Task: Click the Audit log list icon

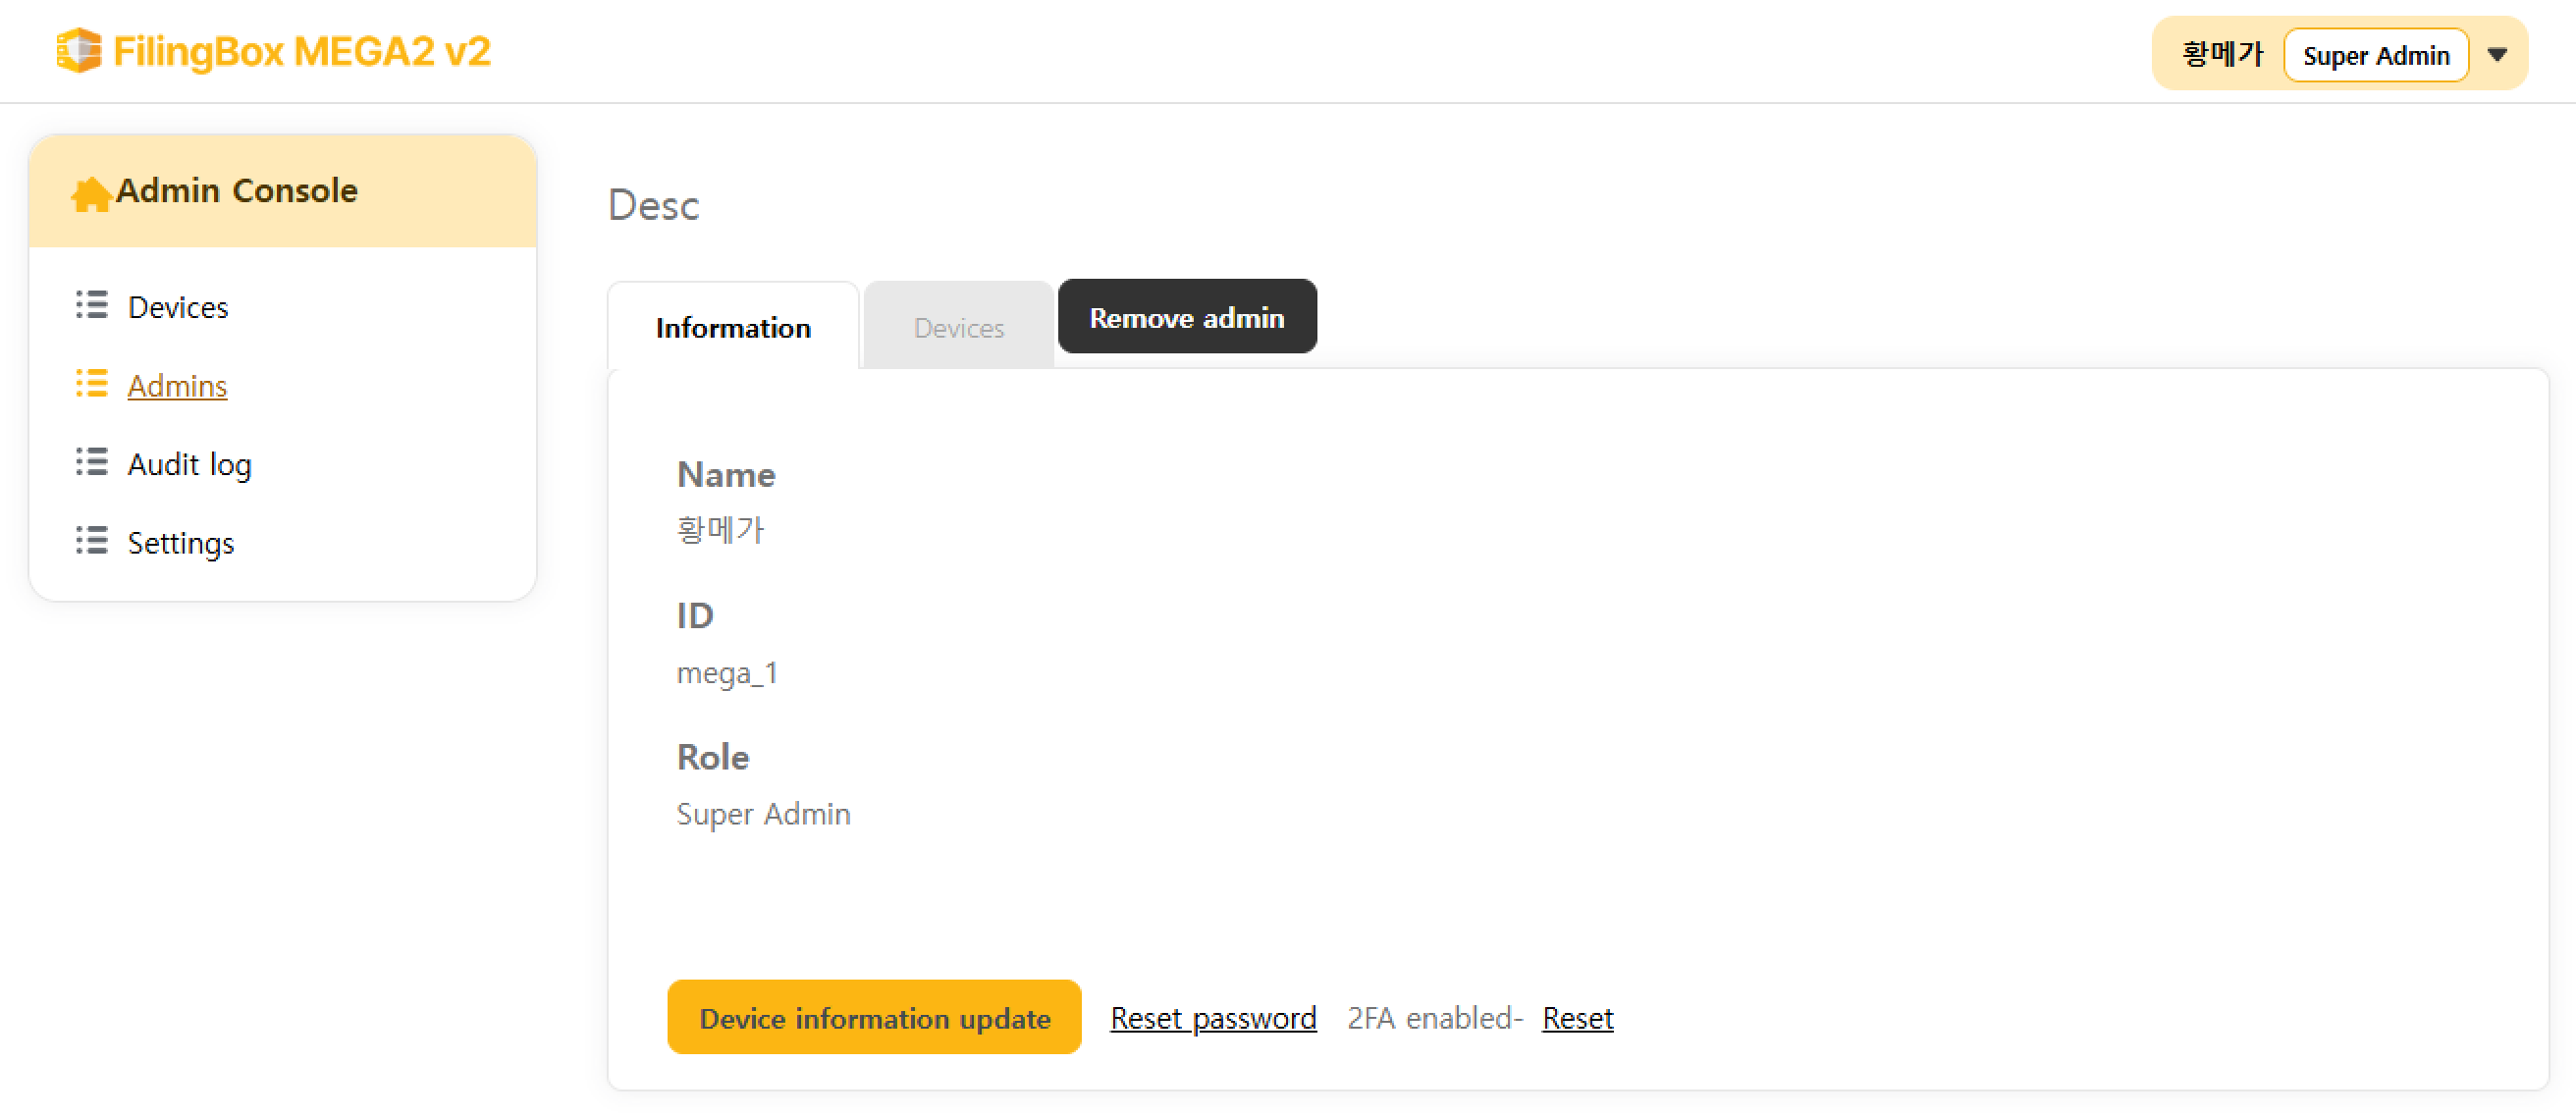Action: coord(91,462)
